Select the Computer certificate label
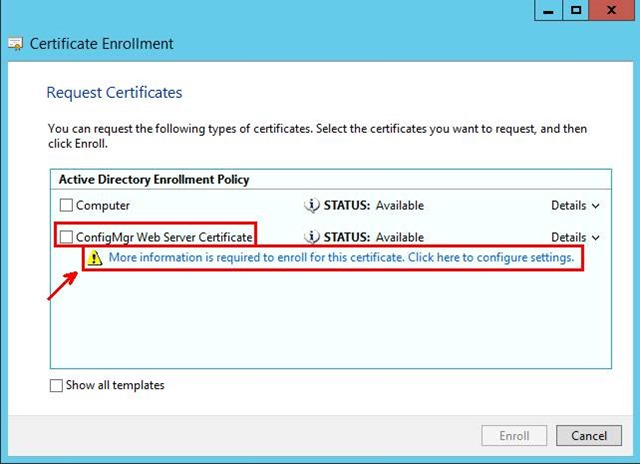 point(103,205)
